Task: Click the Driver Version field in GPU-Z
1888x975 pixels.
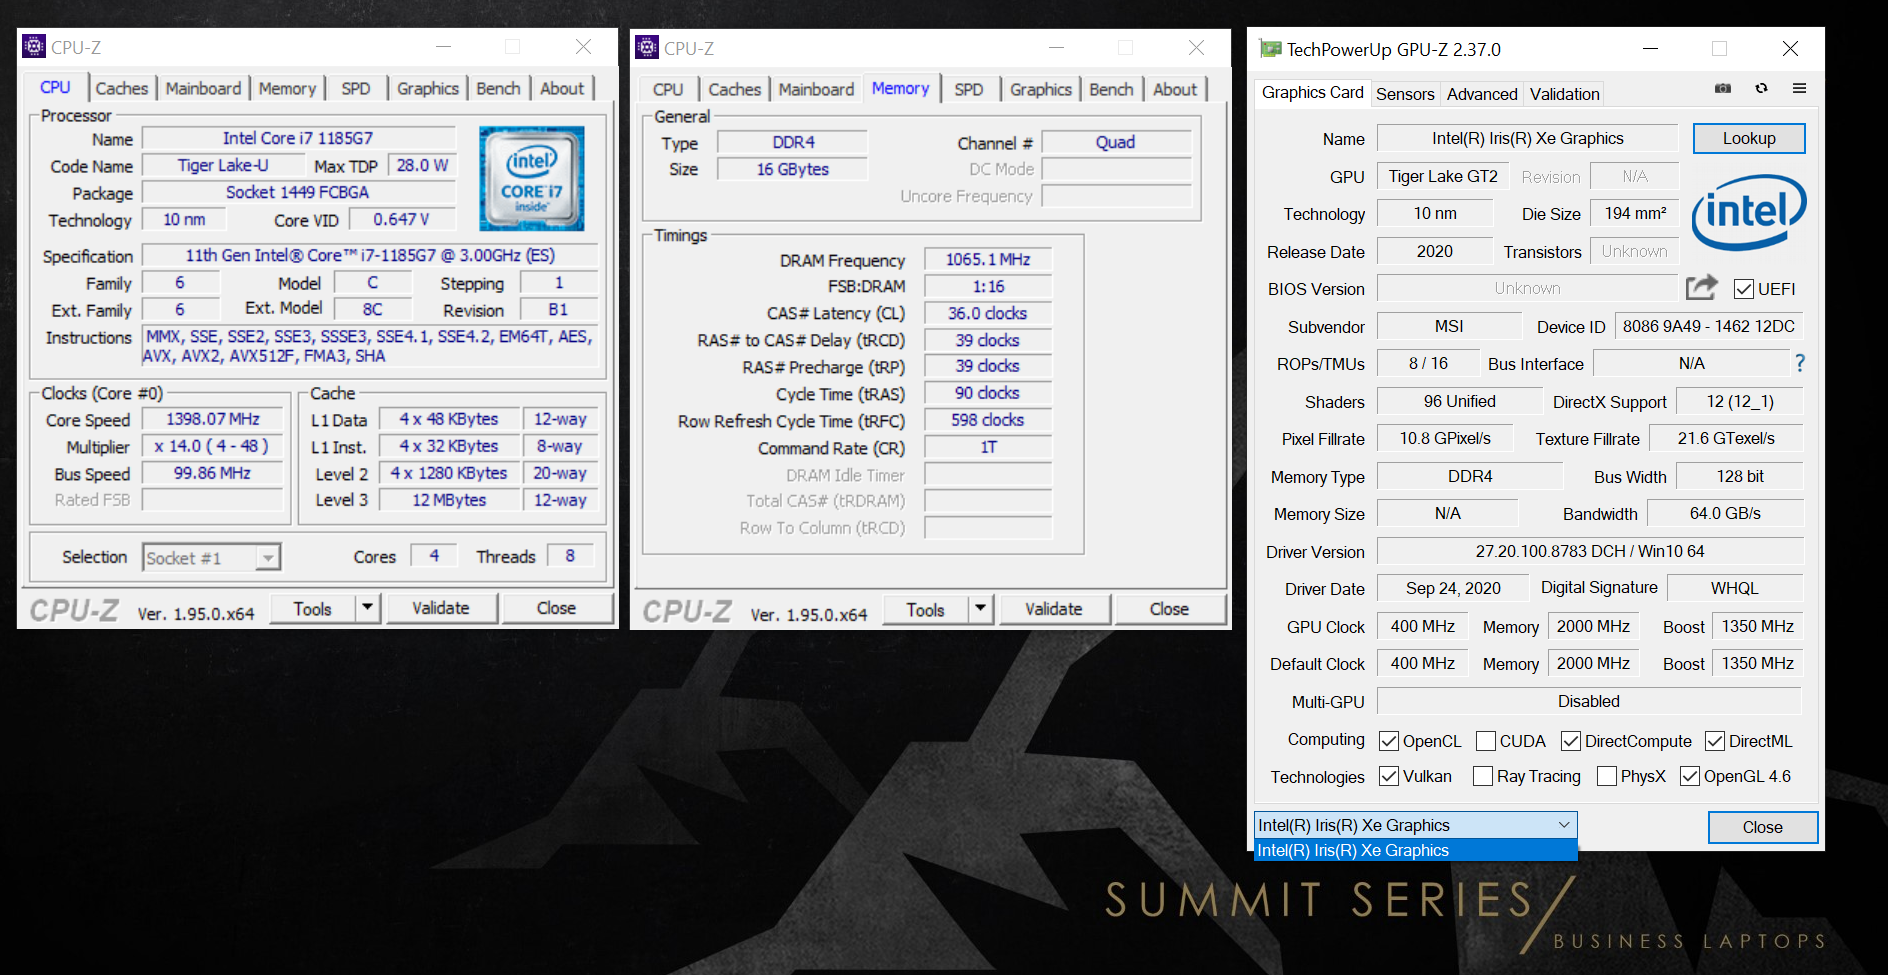Action: tap(1590, 551)
